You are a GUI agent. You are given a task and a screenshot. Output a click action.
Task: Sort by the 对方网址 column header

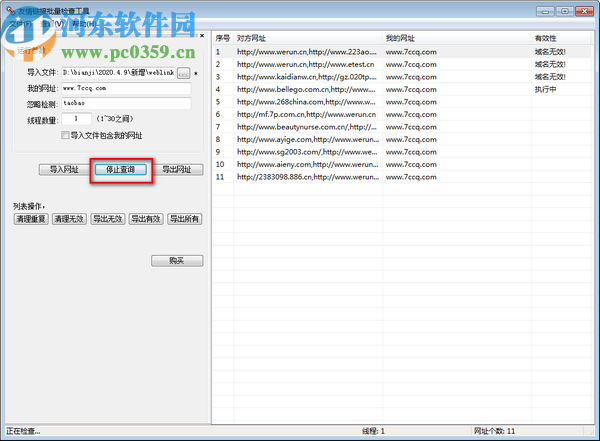308,38
